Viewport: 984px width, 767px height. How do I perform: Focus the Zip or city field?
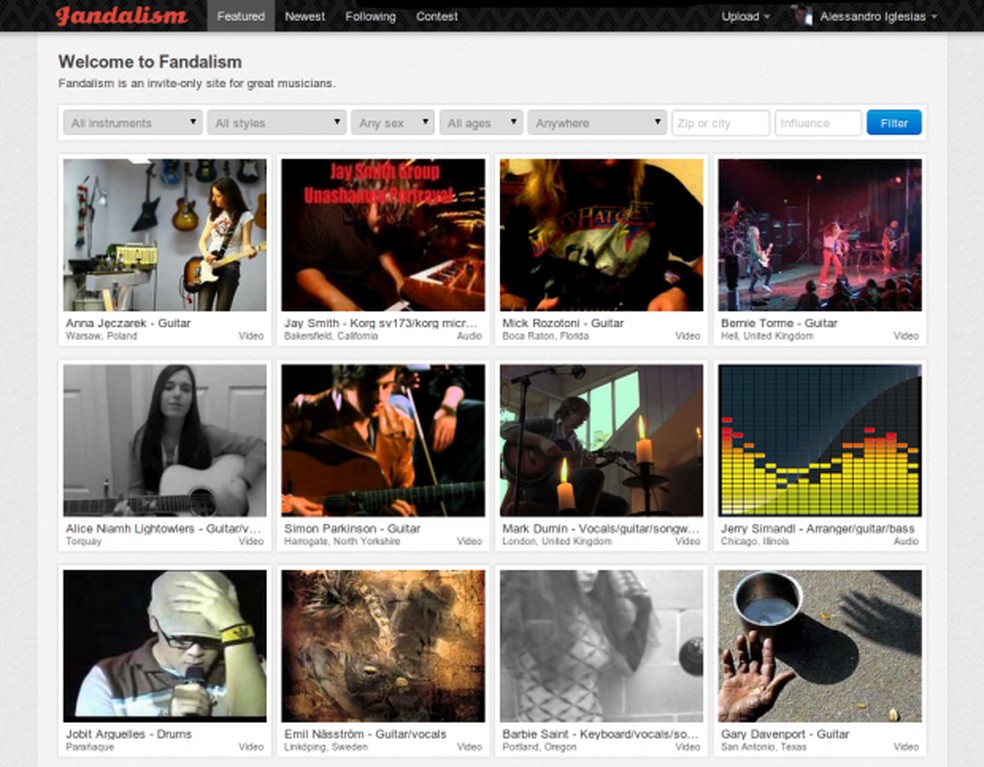720,123
